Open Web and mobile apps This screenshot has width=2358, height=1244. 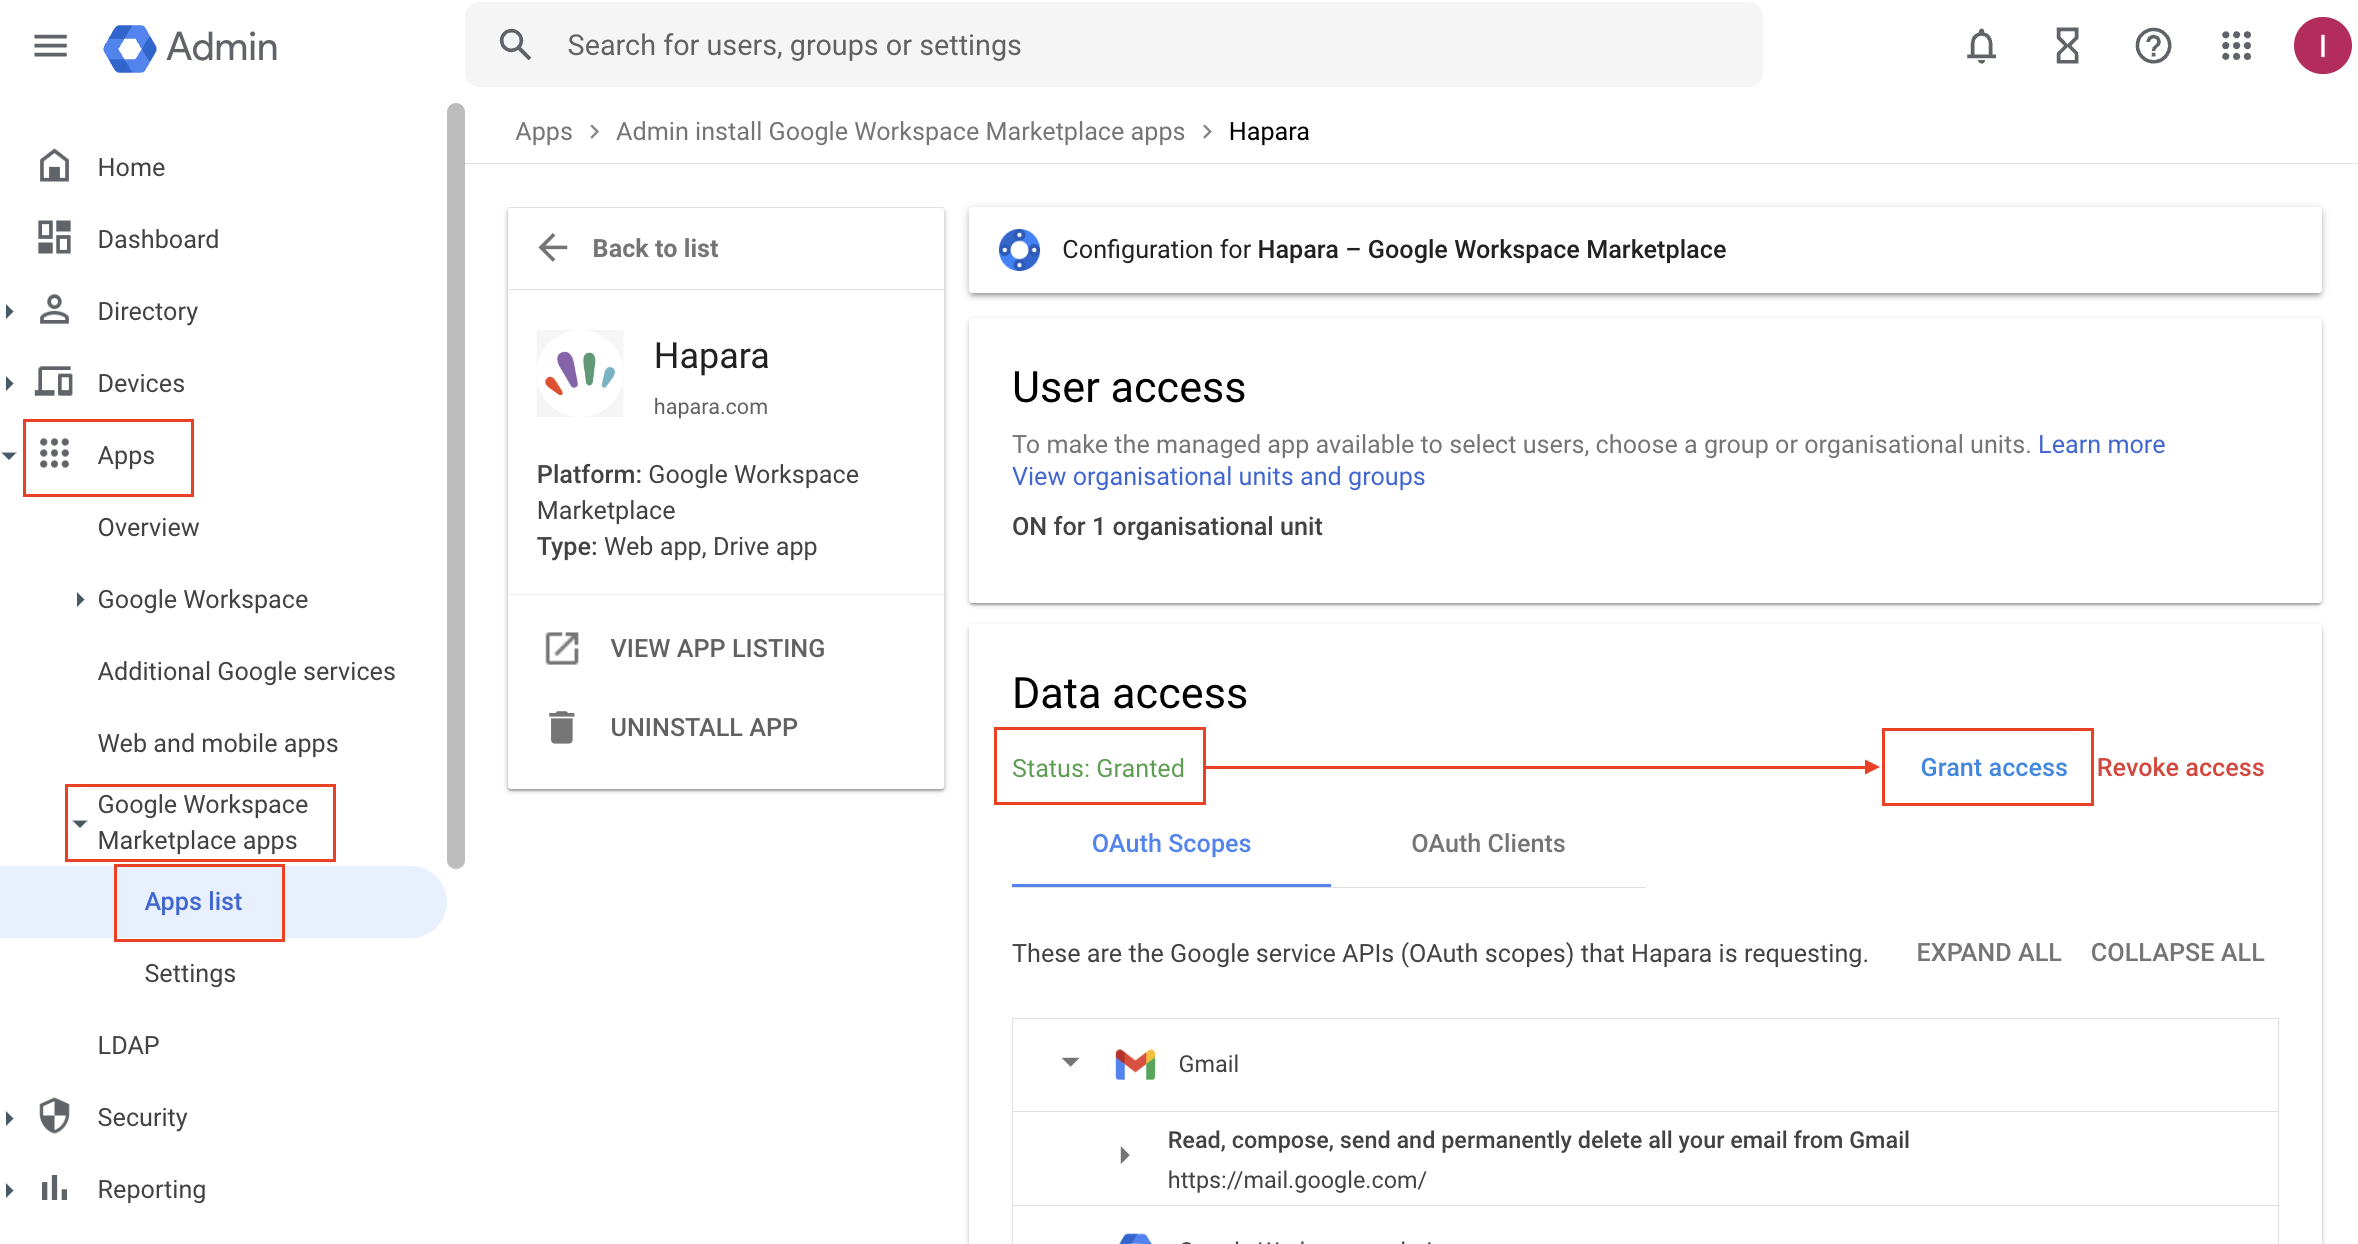tap(218, 743)
